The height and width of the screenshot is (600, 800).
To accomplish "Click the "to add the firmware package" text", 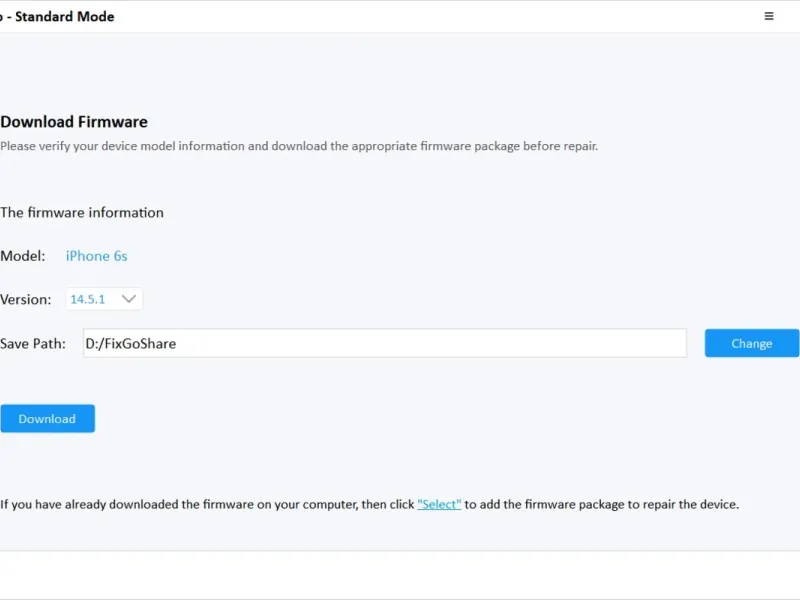I will tap(601, 505).
